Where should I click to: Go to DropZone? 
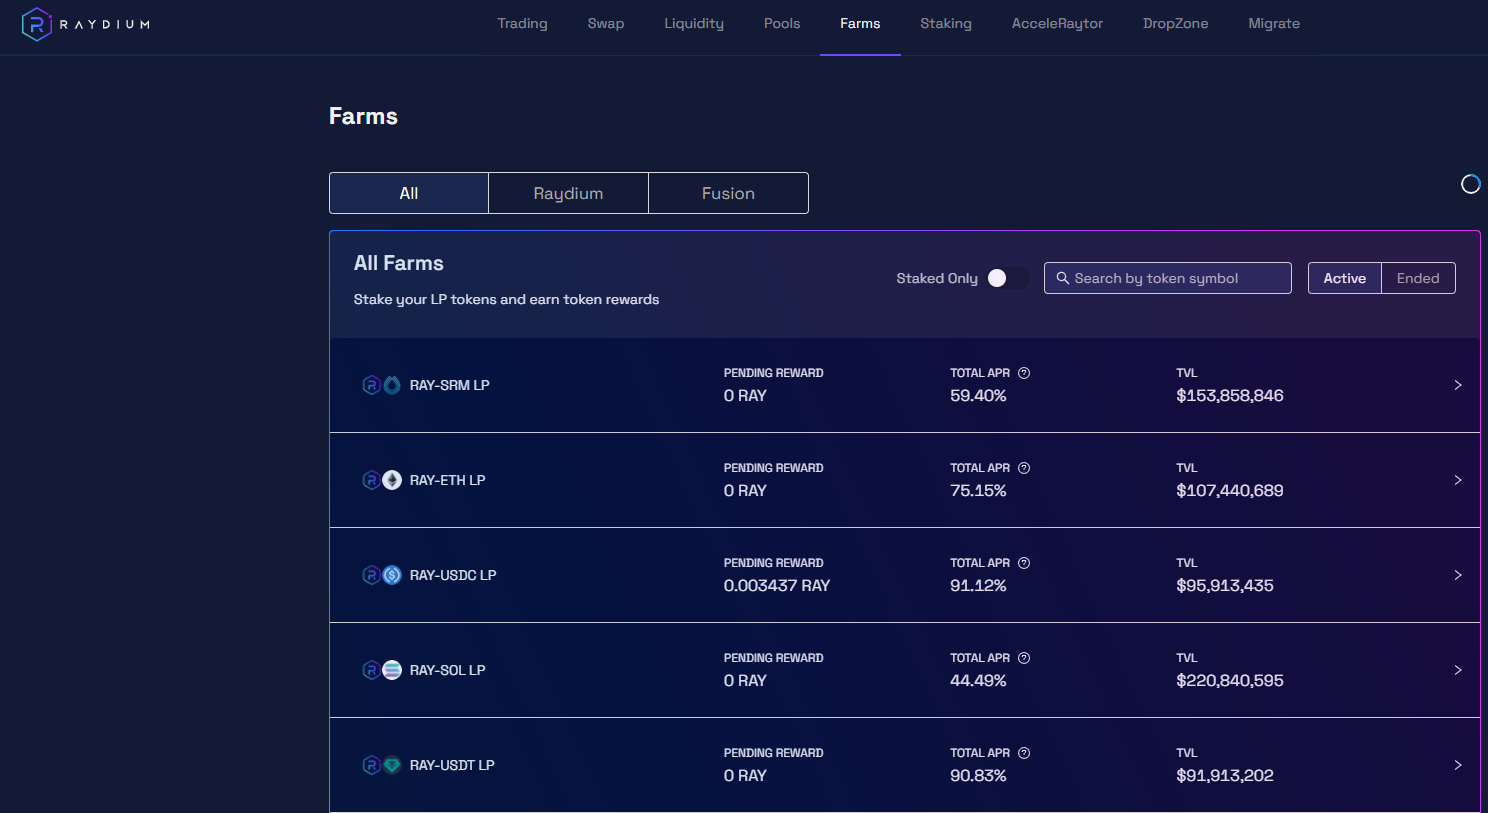[1176, 24]
